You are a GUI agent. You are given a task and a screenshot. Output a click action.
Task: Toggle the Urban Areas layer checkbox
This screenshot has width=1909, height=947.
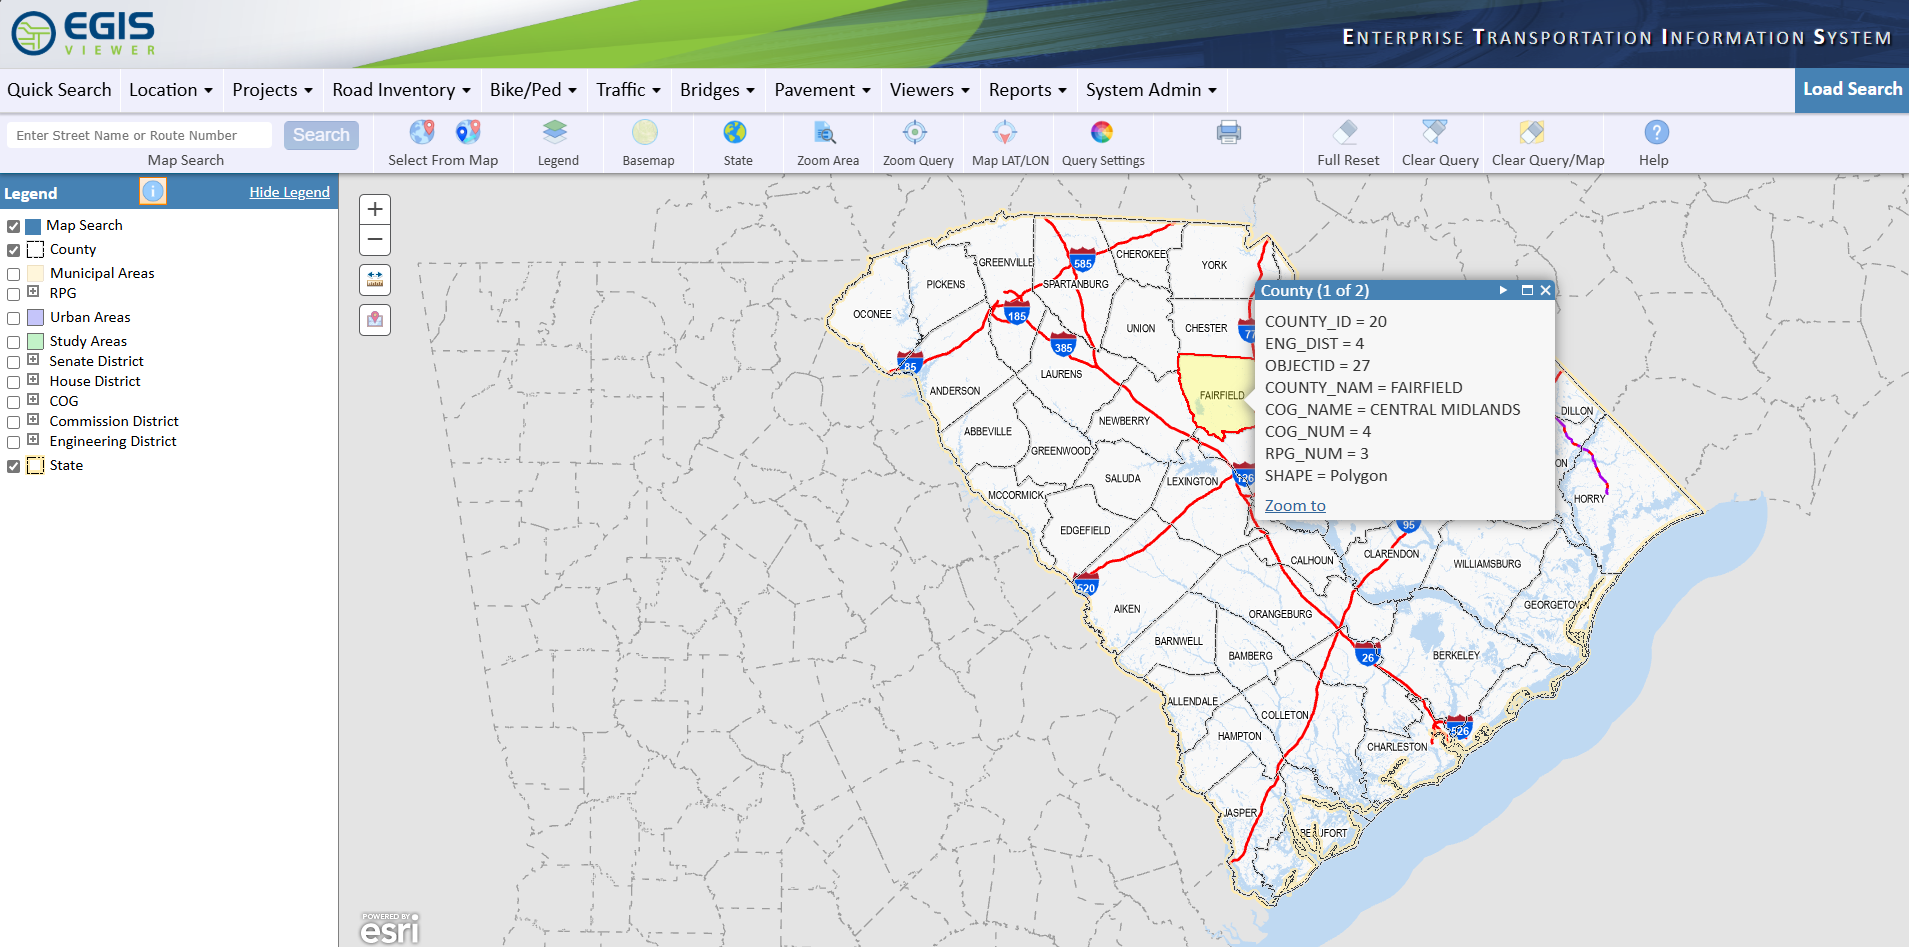tap(14, 318)
